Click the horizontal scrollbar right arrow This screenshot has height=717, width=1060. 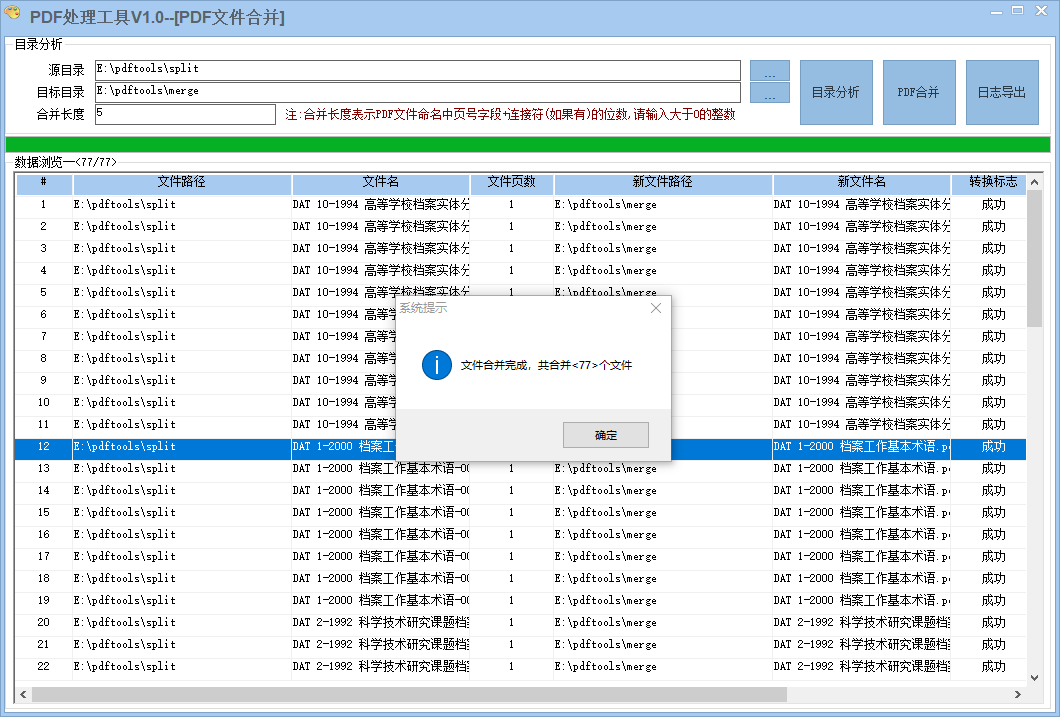[x=1018, y=694]
